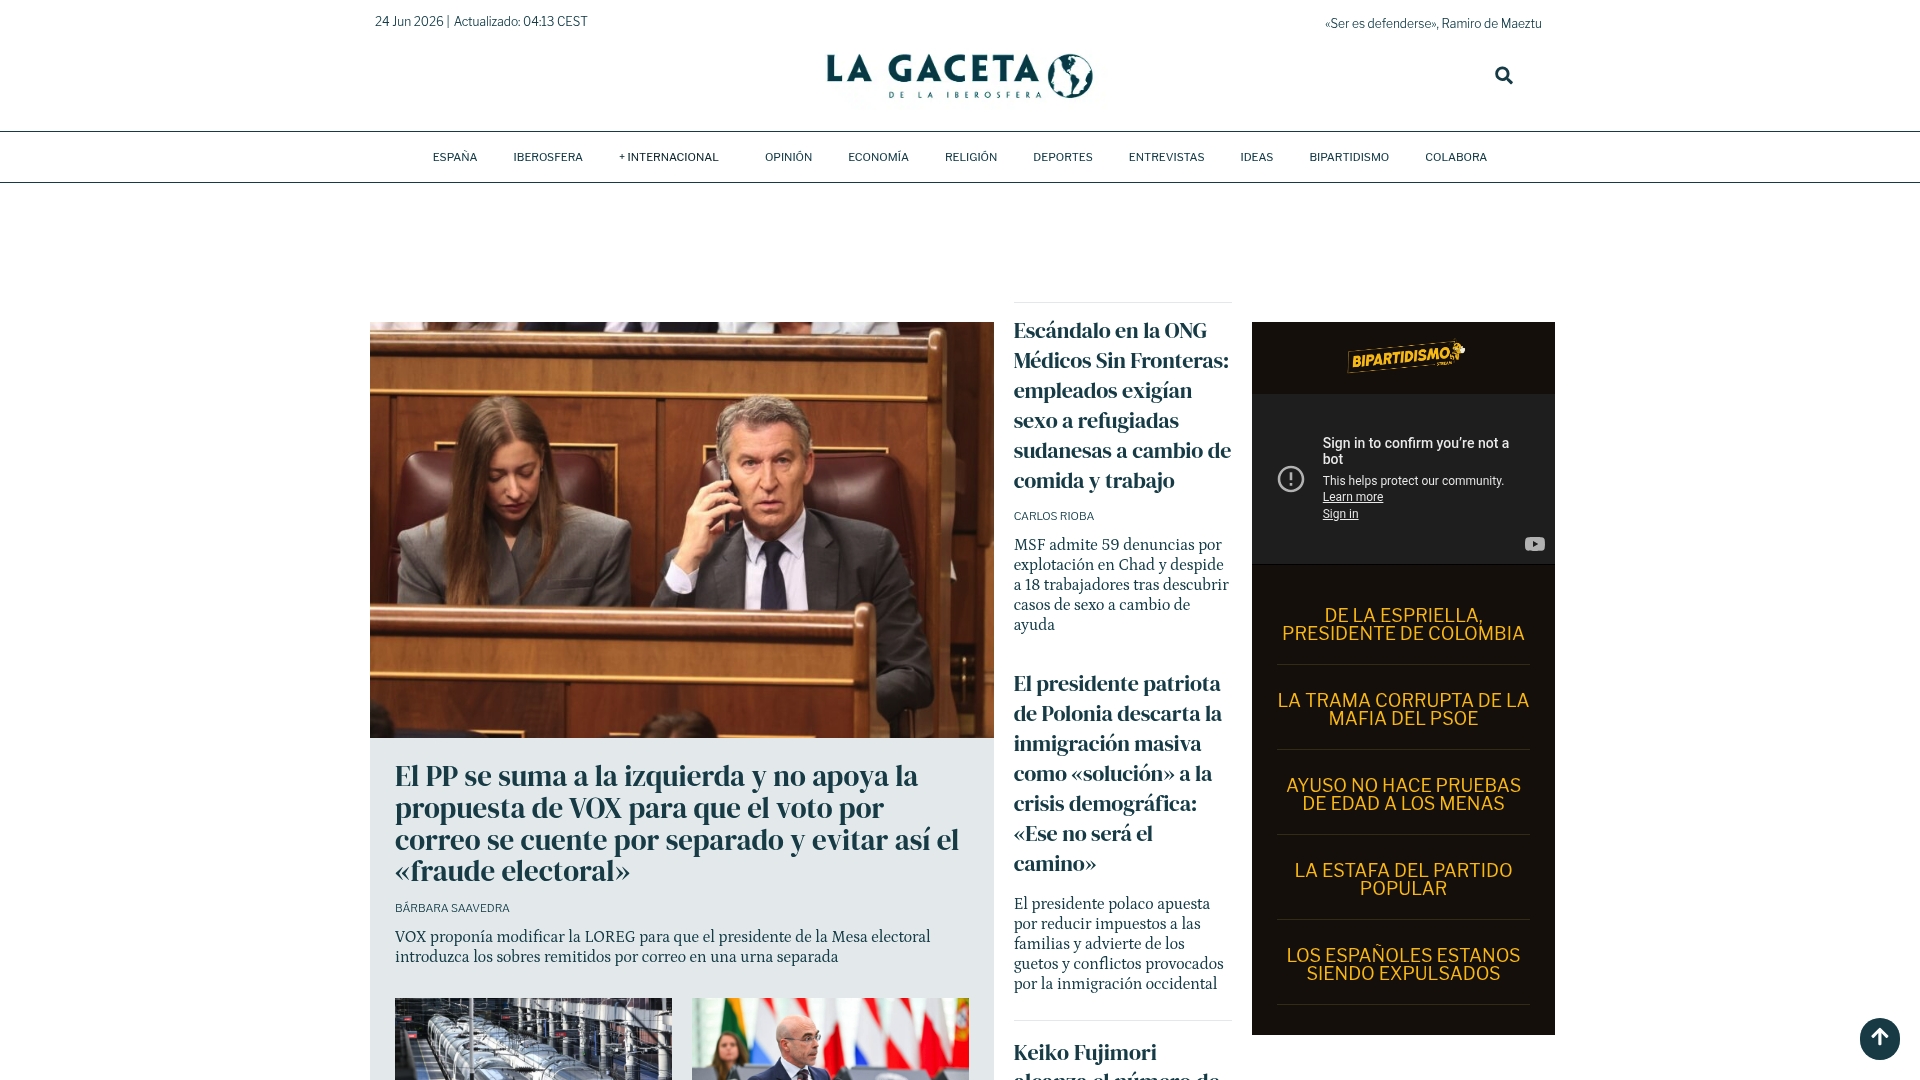Click the industrial machinery thumbnail
The image size is (1920, 1080).
533,1039
